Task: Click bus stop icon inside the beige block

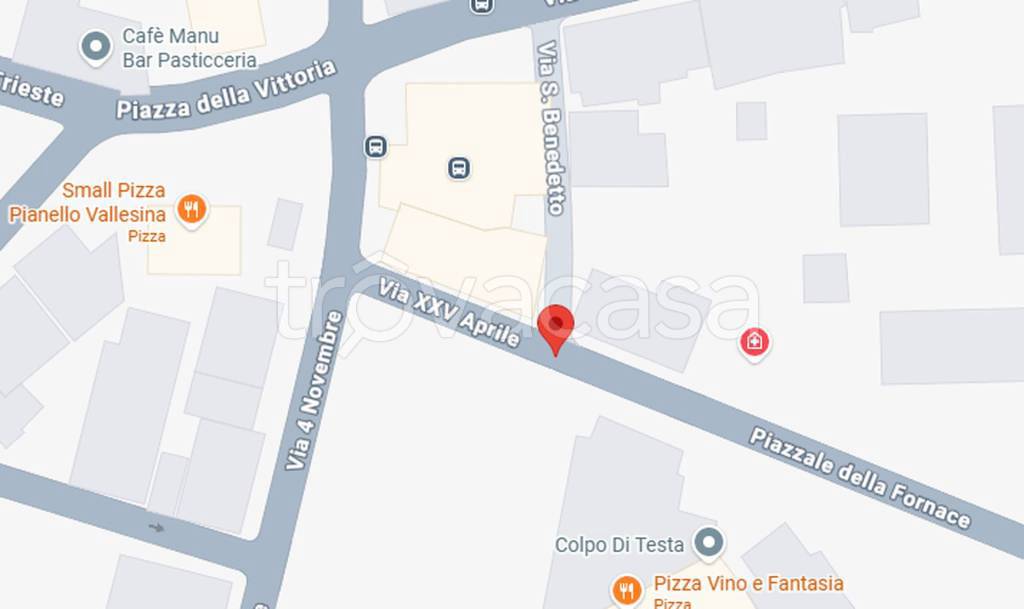Action: click(458, 168)
